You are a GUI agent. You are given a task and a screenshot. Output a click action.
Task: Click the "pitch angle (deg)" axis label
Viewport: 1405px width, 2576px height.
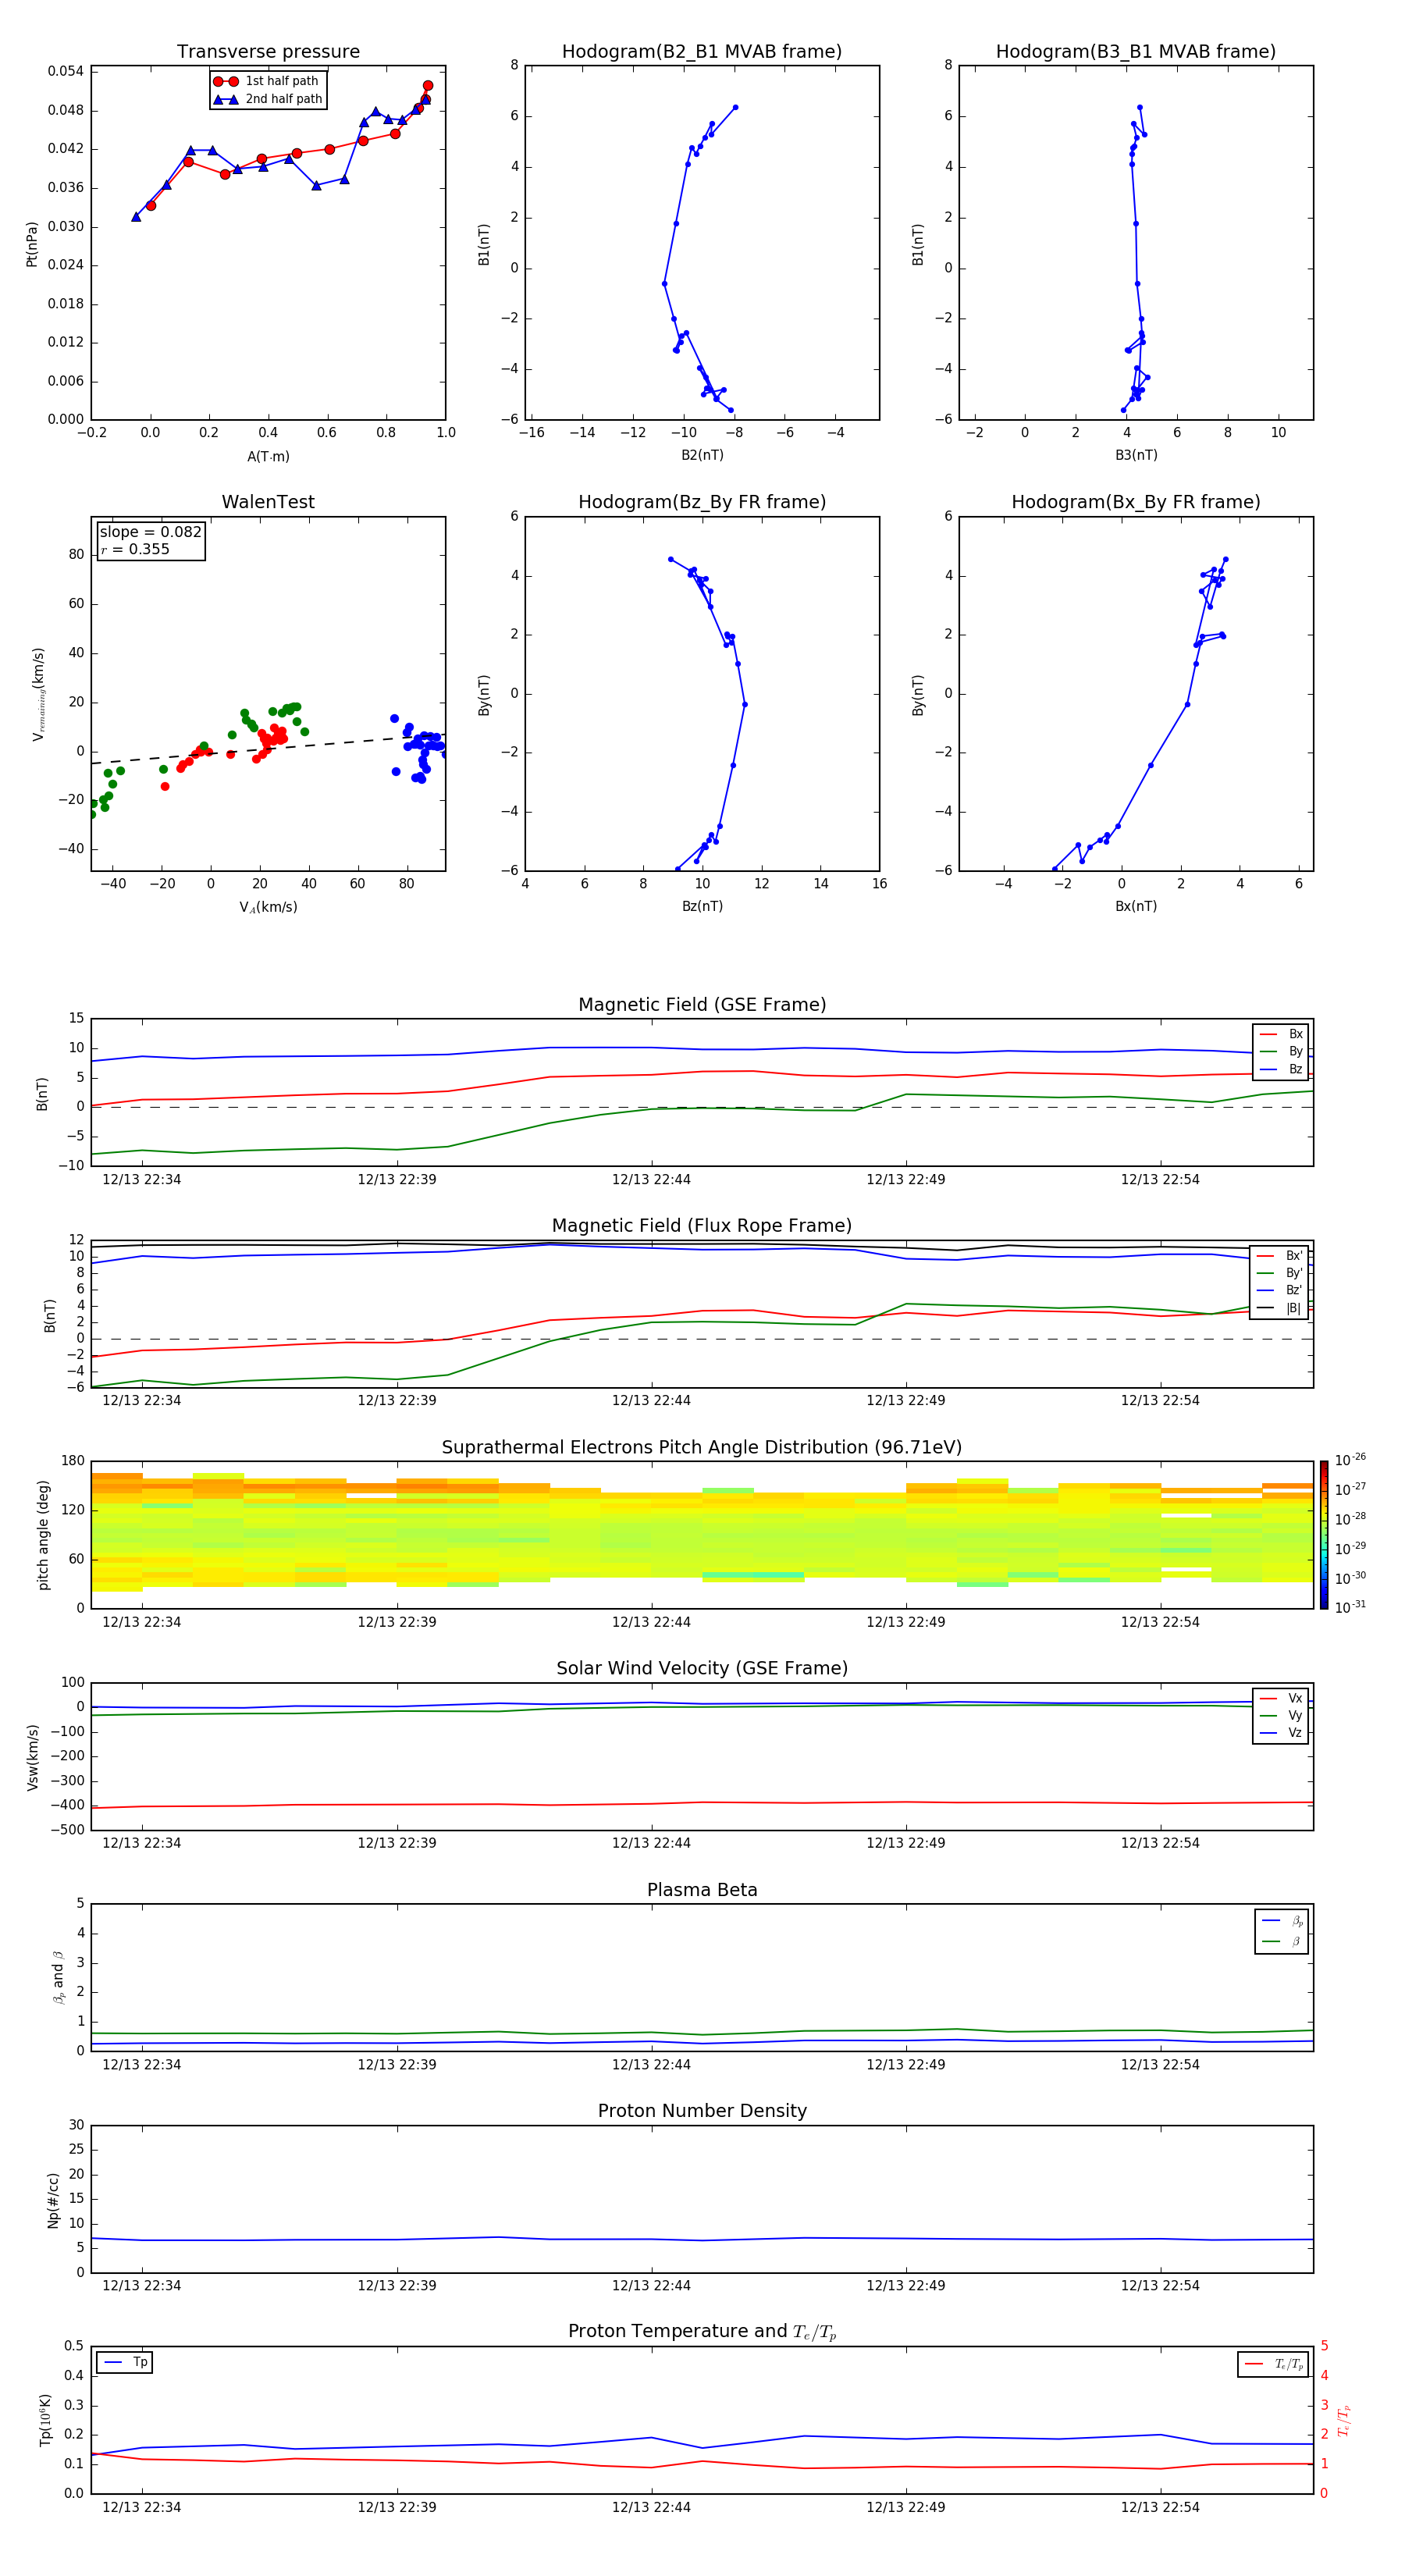tap(43, 1535)
